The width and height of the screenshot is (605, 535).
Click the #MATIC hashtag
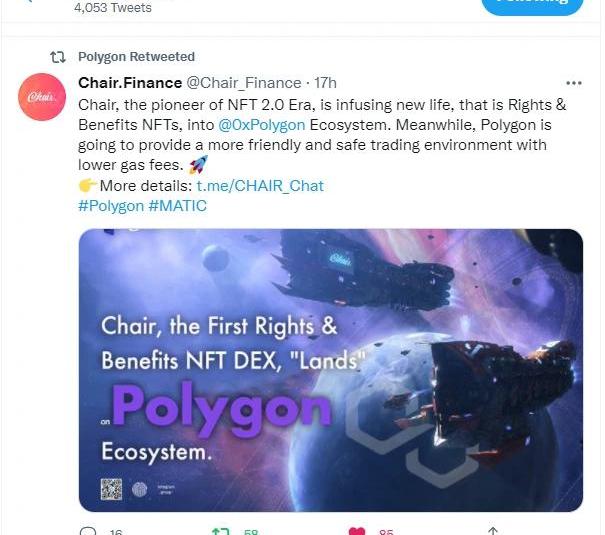pyautogui.click(x=178, y=206)
